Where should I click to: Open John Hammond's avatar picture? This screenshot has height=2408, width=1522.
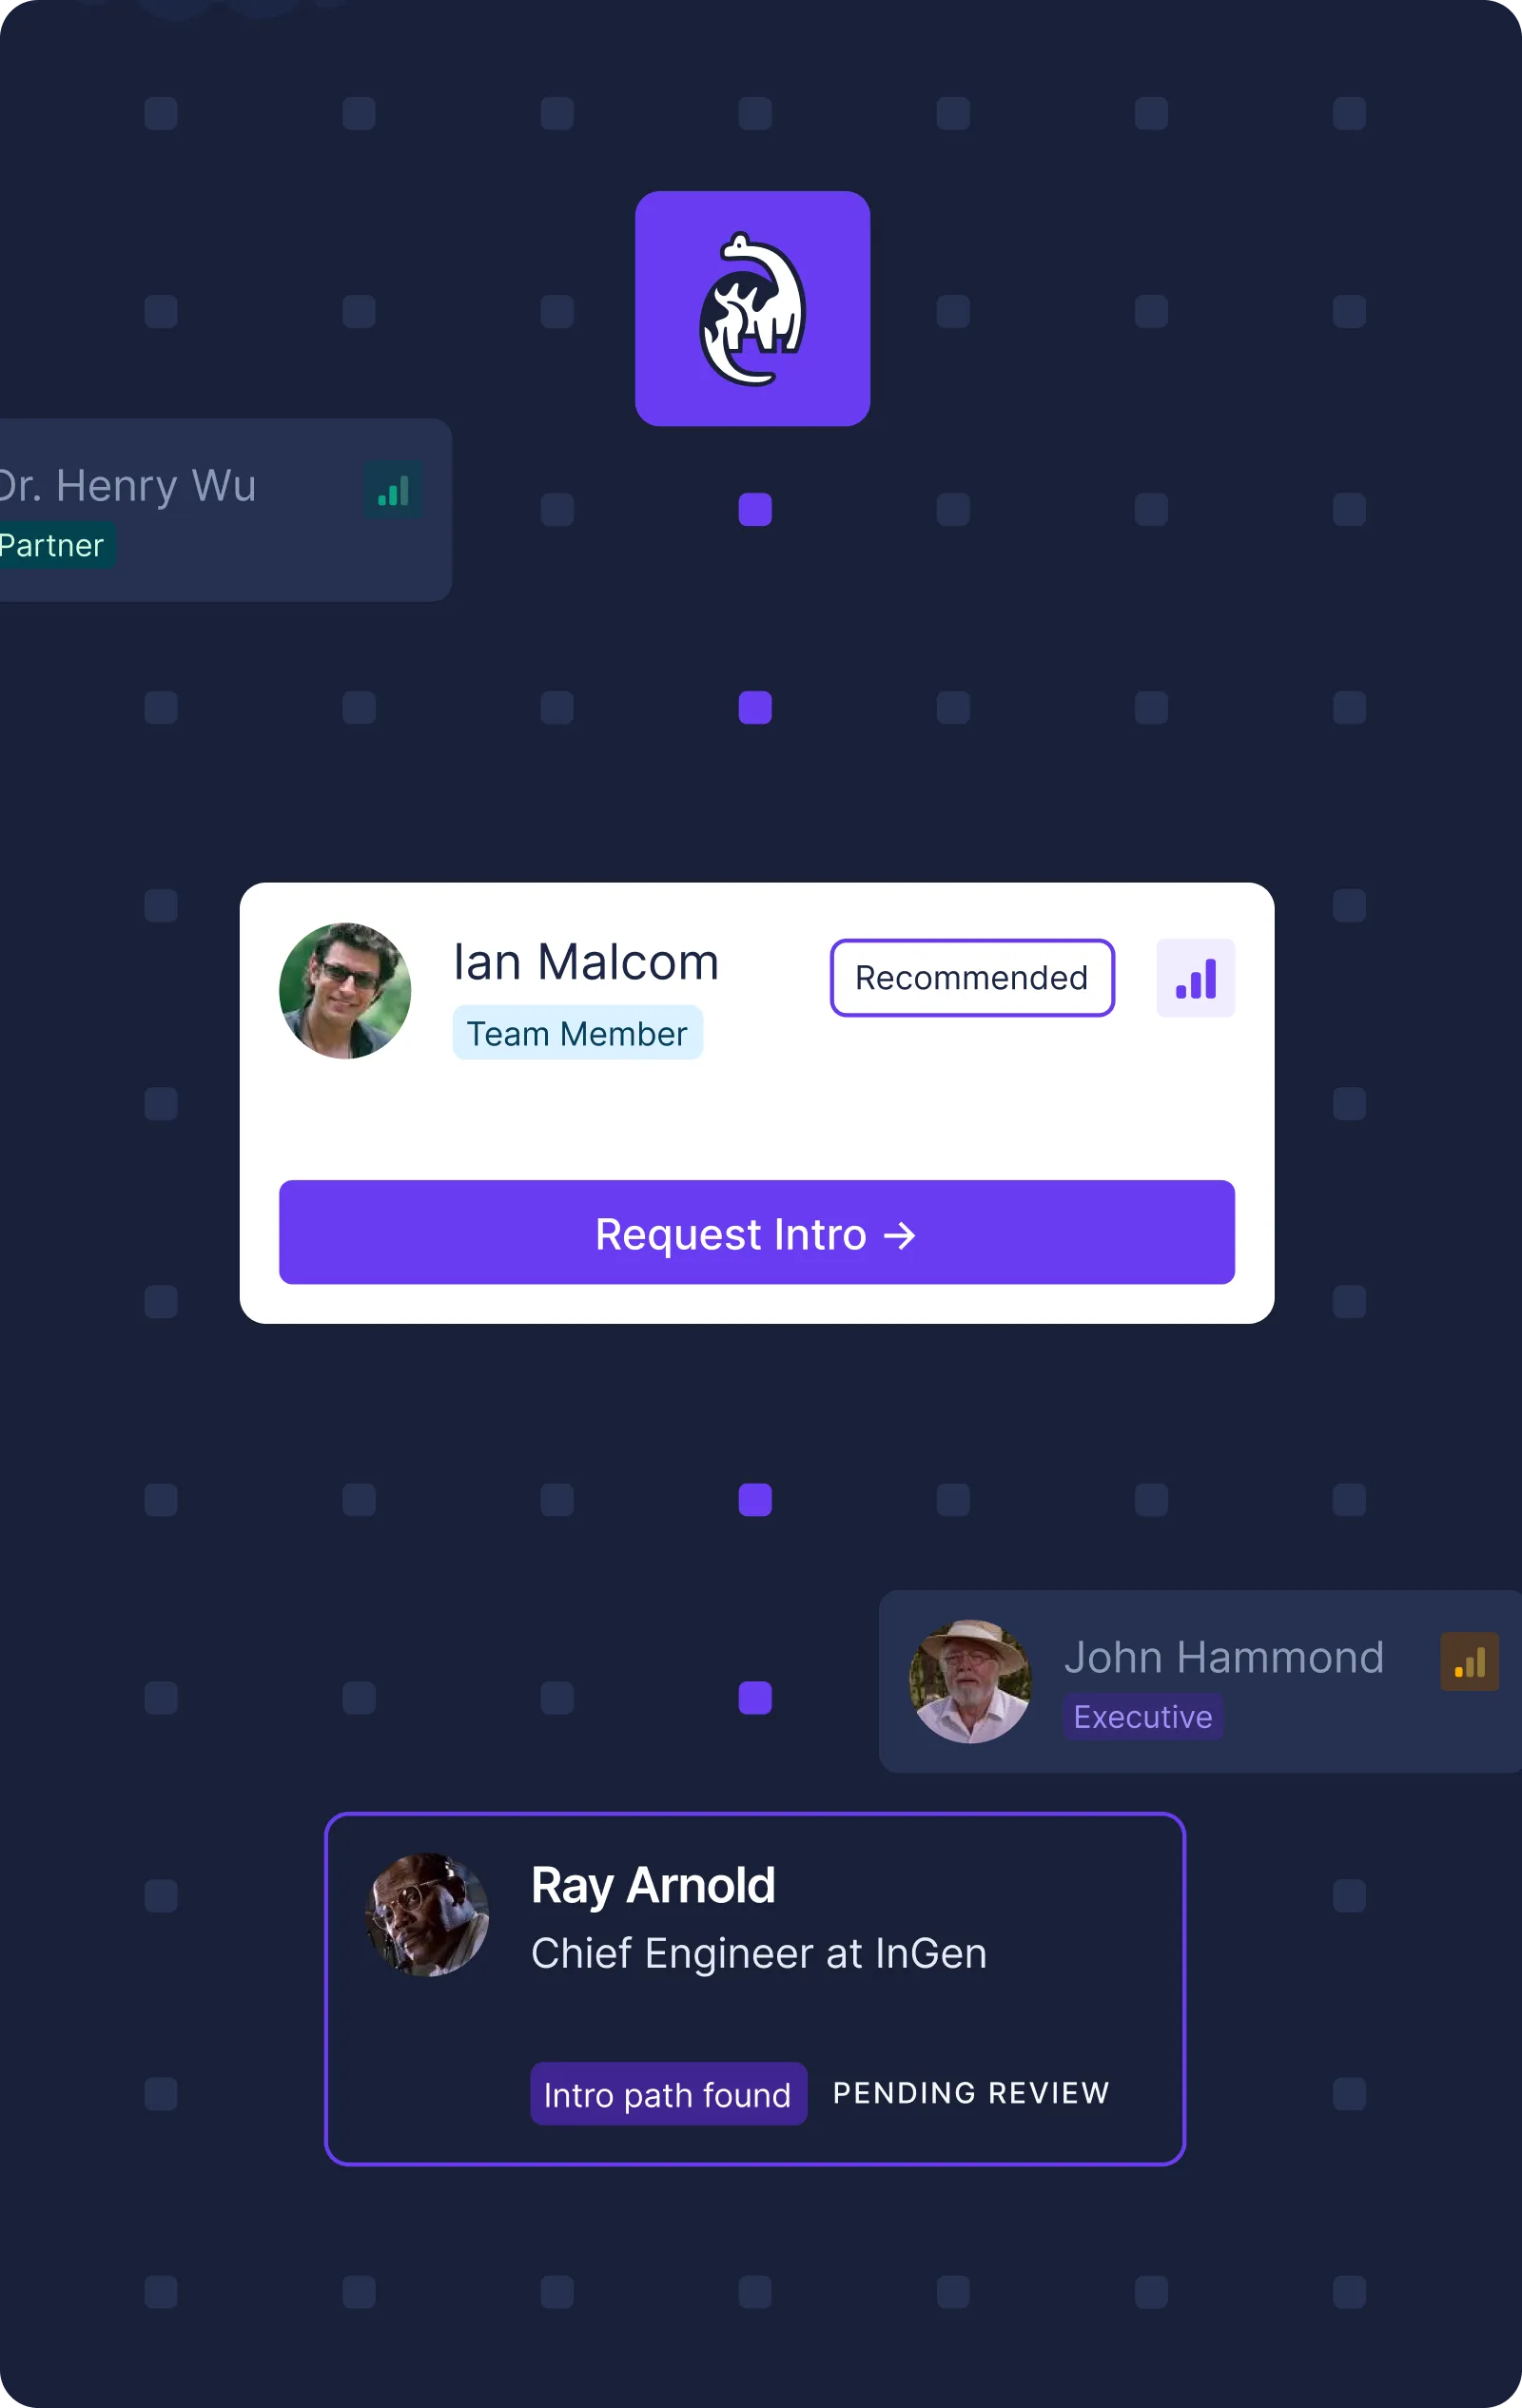[970, 1681]
